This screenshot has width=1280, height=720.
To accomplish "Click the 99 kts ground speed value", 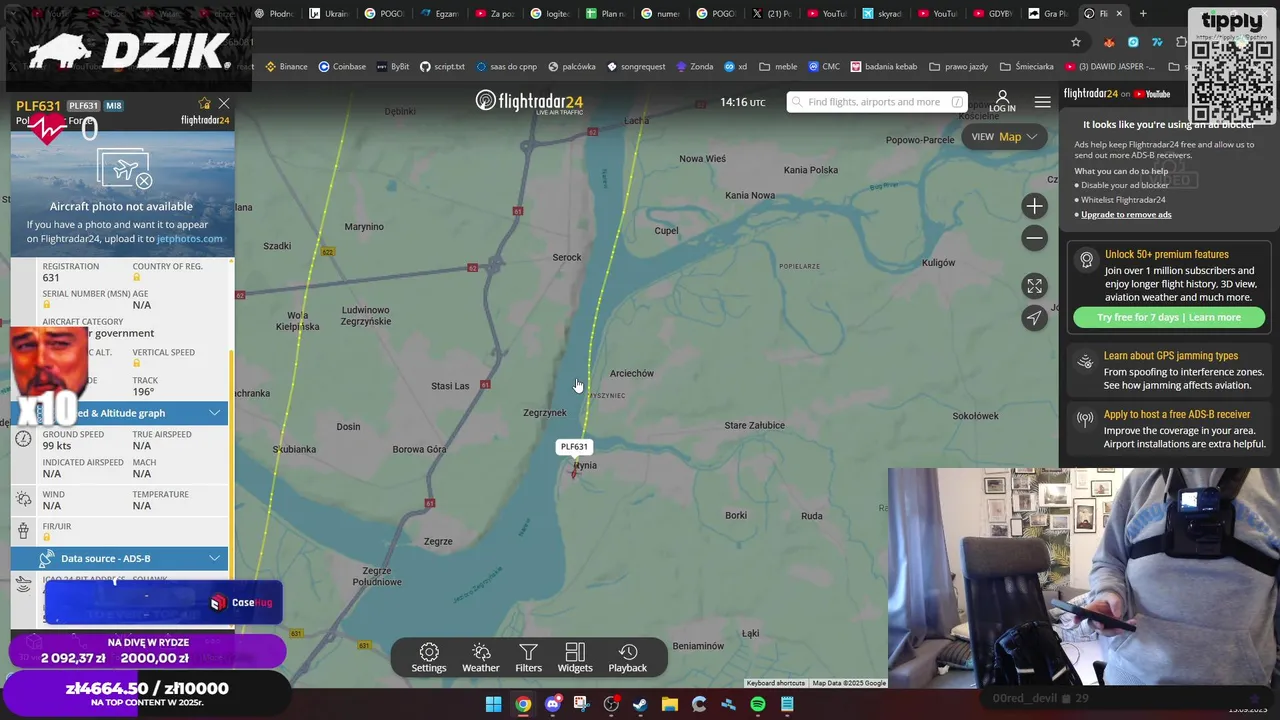I will (57, 446).
